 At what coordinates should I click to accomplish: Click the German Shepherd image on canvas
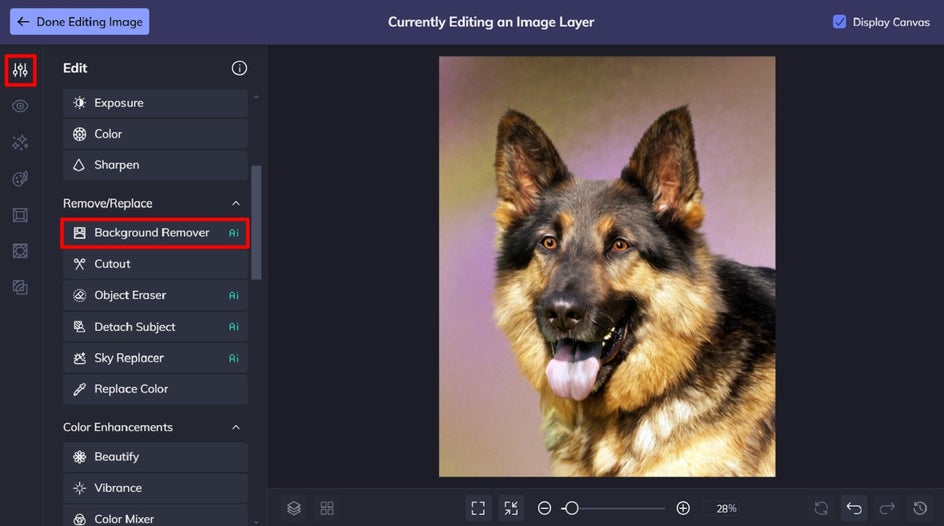coord(607,267)
